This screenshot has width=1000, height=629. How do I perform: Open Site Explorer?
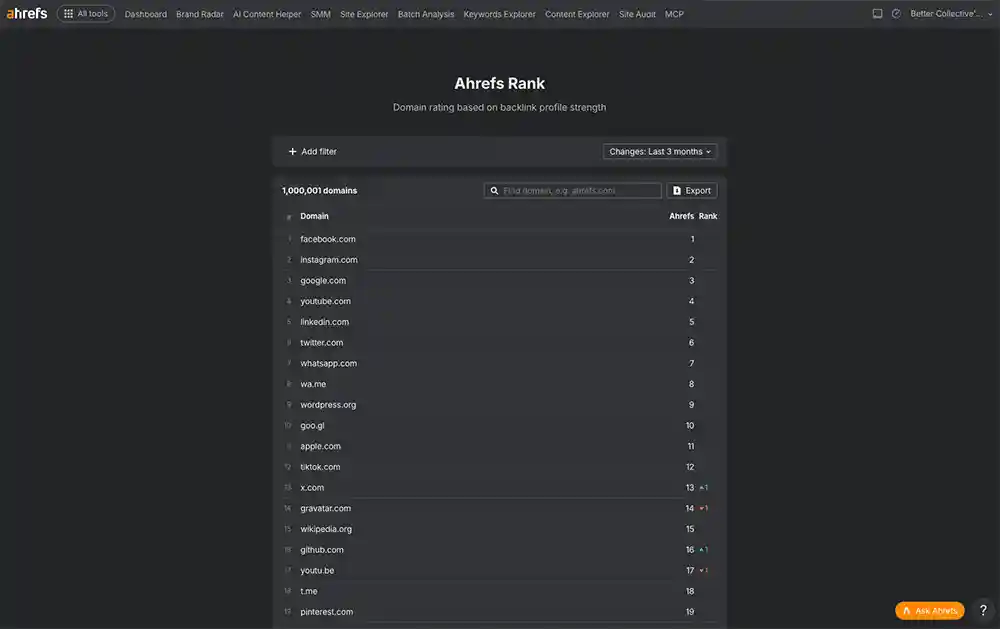click(364, 14)
